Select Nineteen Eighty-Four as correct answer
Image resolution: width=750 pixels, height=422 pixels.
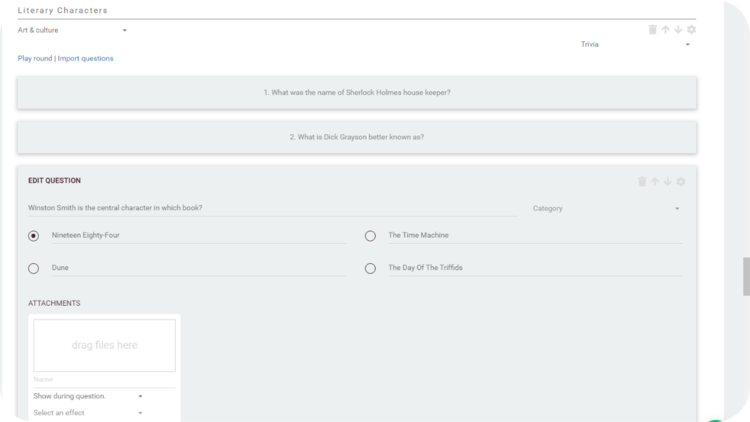pos(33,236)
